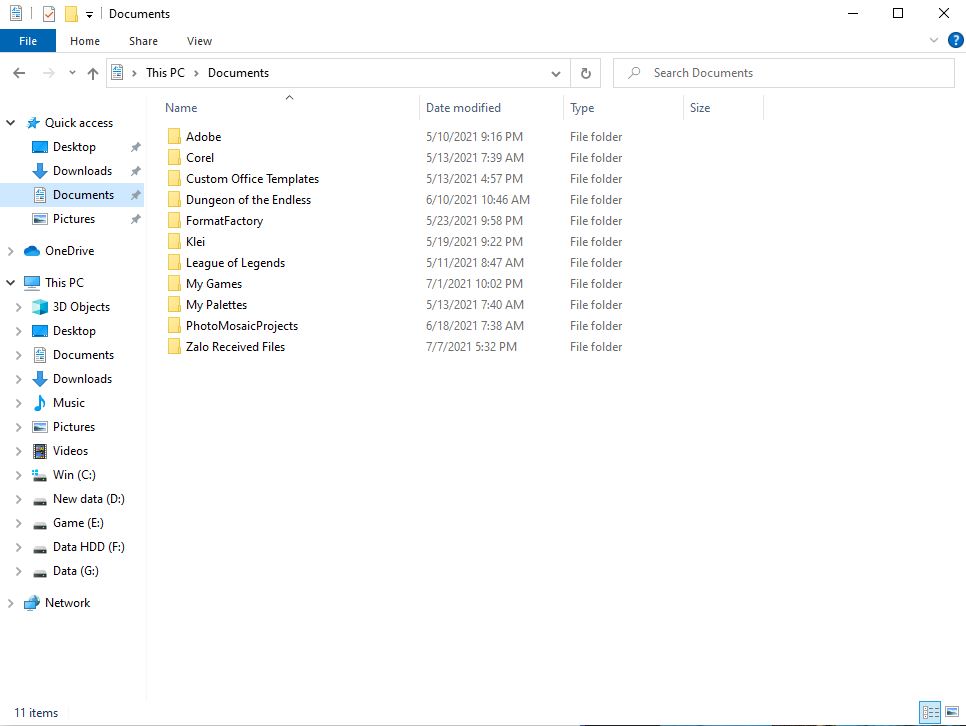Select the Zalo Received Files folder icon

pos(174,347)
